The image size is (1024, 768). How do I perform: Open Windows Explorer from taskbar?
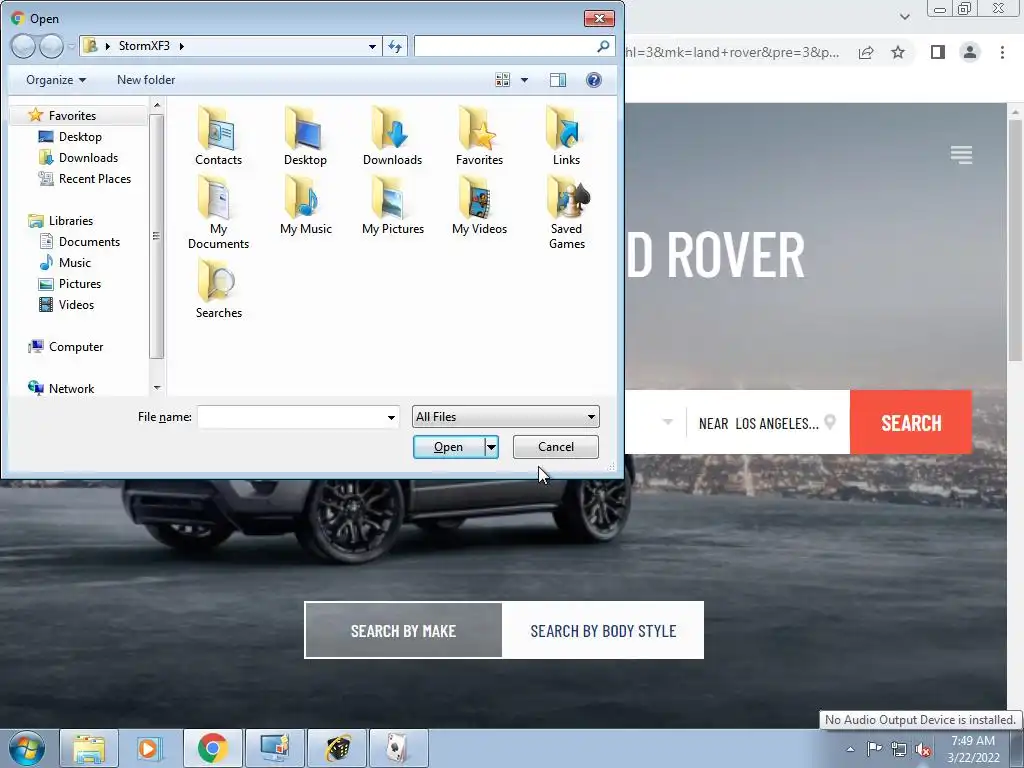[x=89, y=748]
